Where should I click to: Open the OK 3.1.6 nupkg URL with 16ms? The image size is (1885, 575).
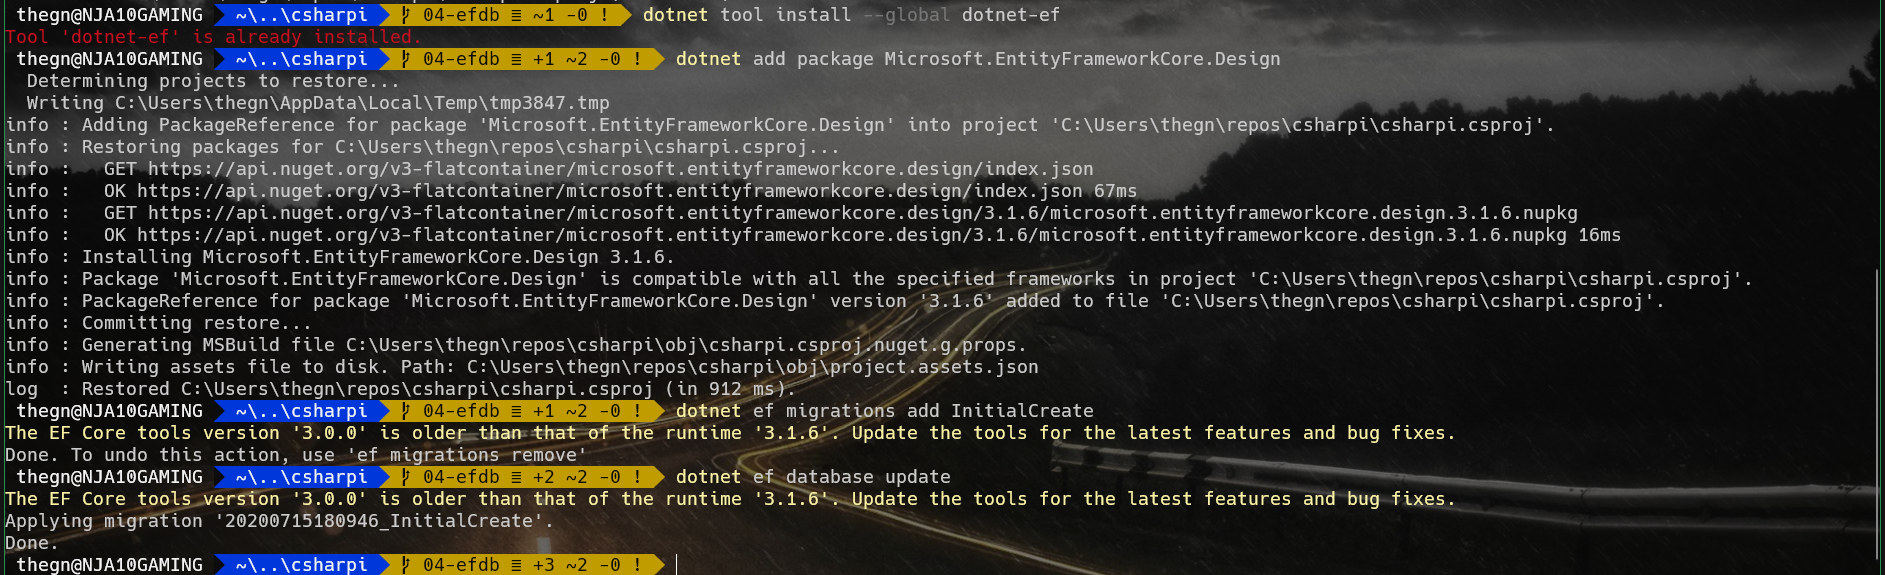pyautogui.click(x=851, y=235)
